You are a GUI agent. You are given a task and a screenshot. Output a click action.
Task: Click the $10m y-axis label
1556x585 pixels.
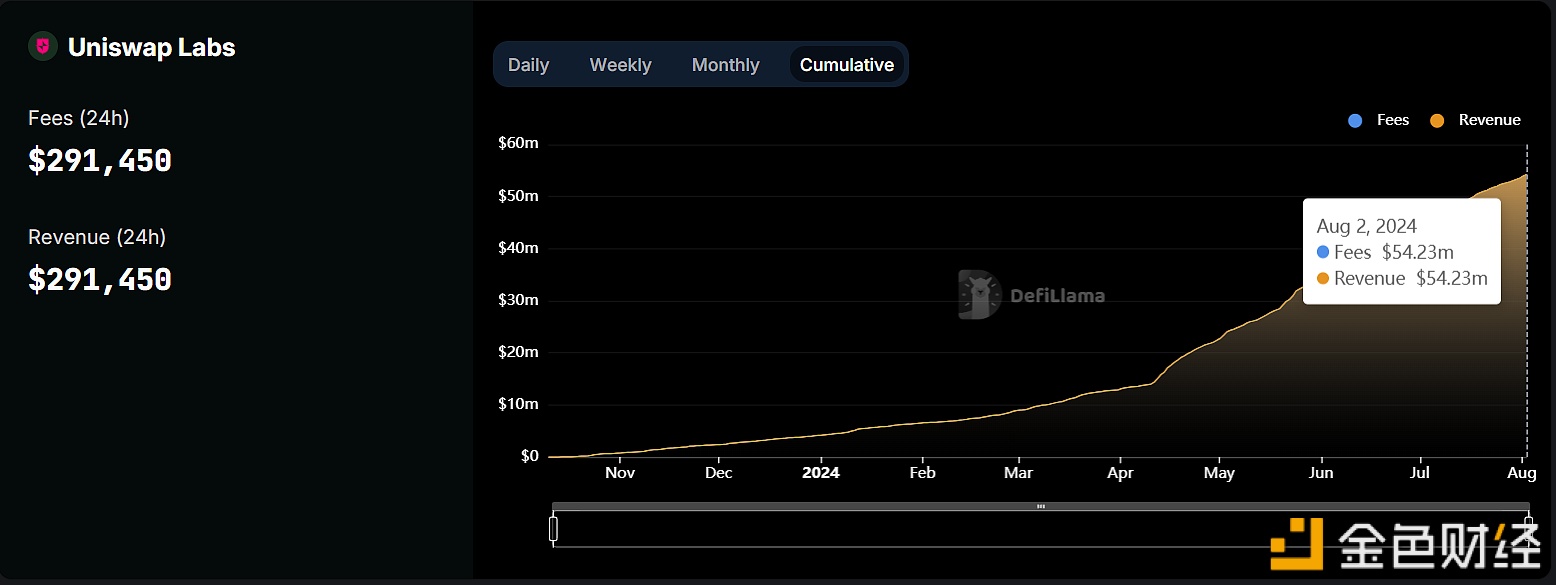pos(518,404)
